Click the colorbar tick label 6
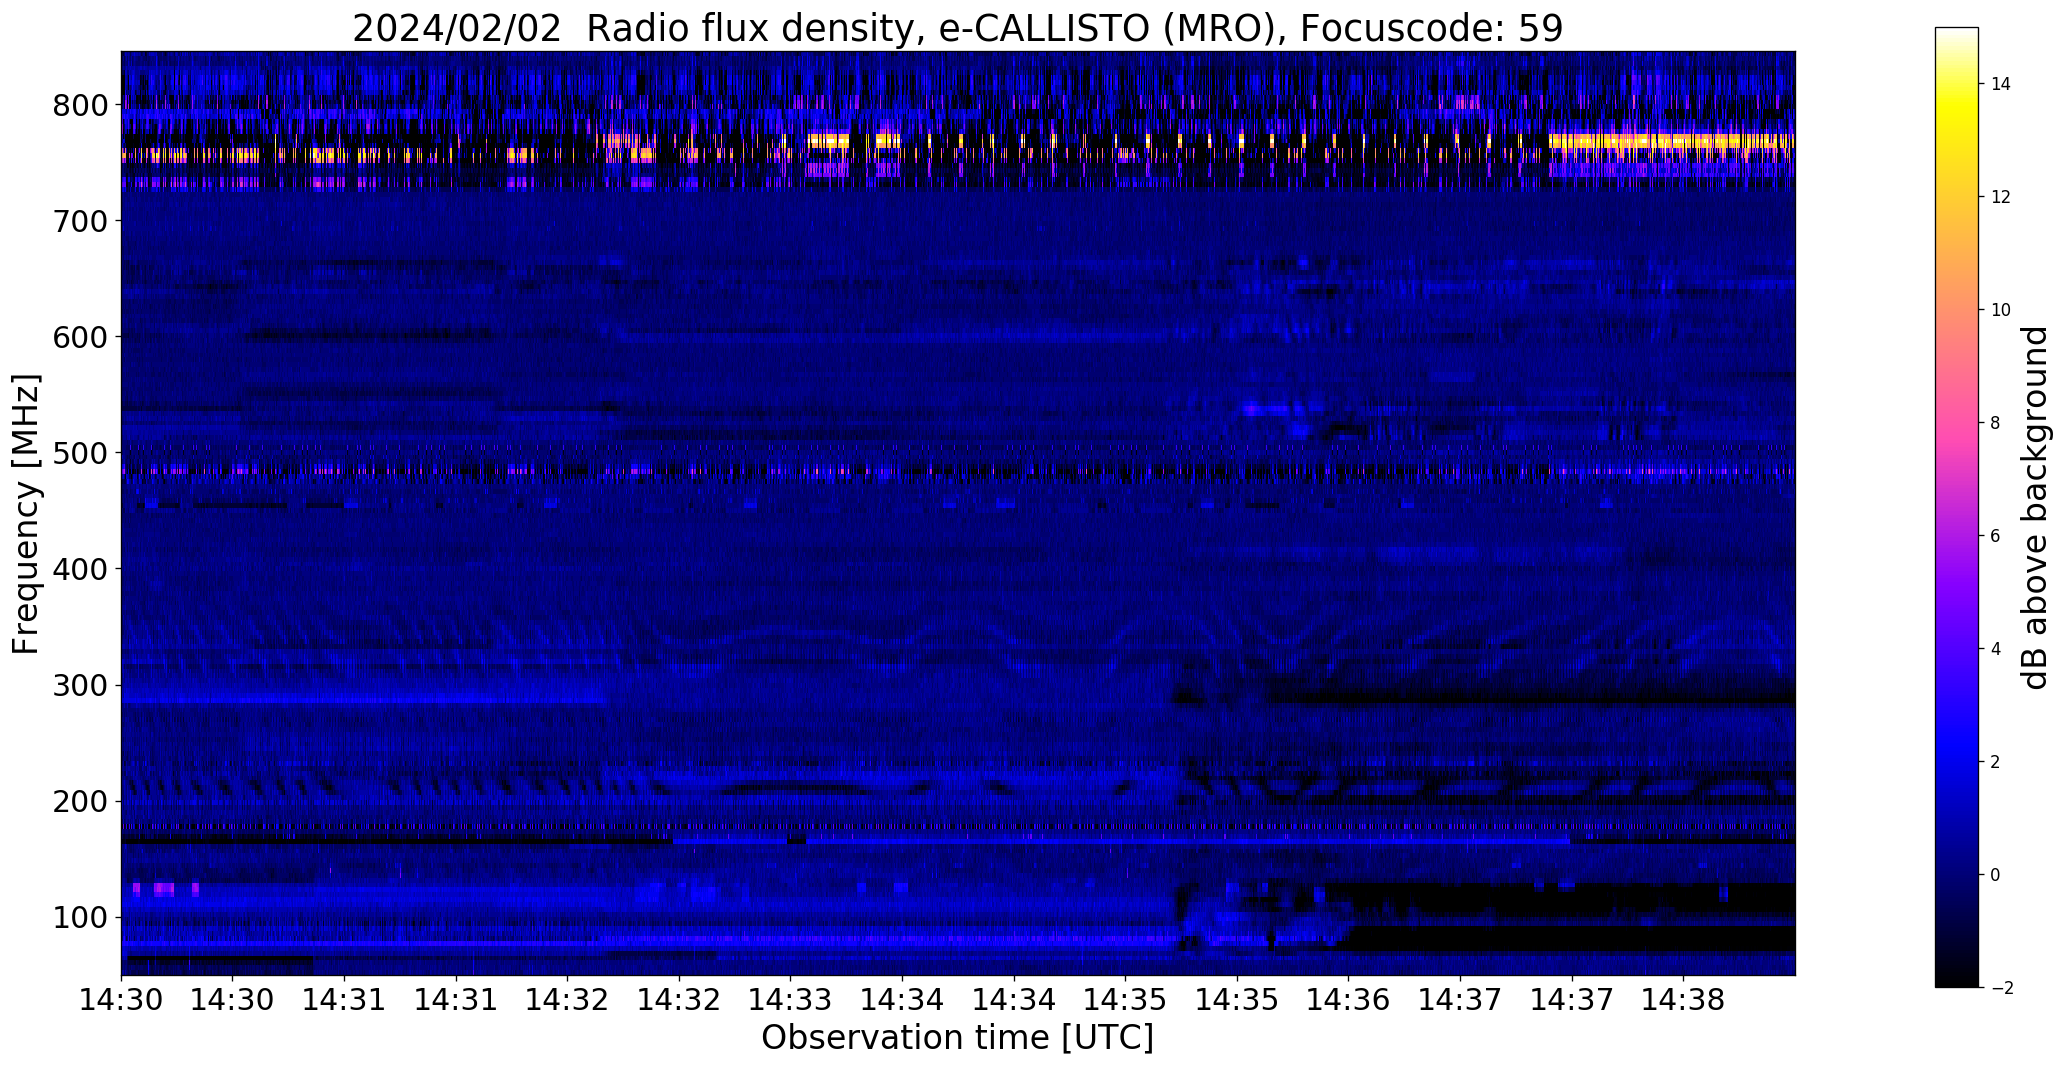 [x=1996, y=536]
